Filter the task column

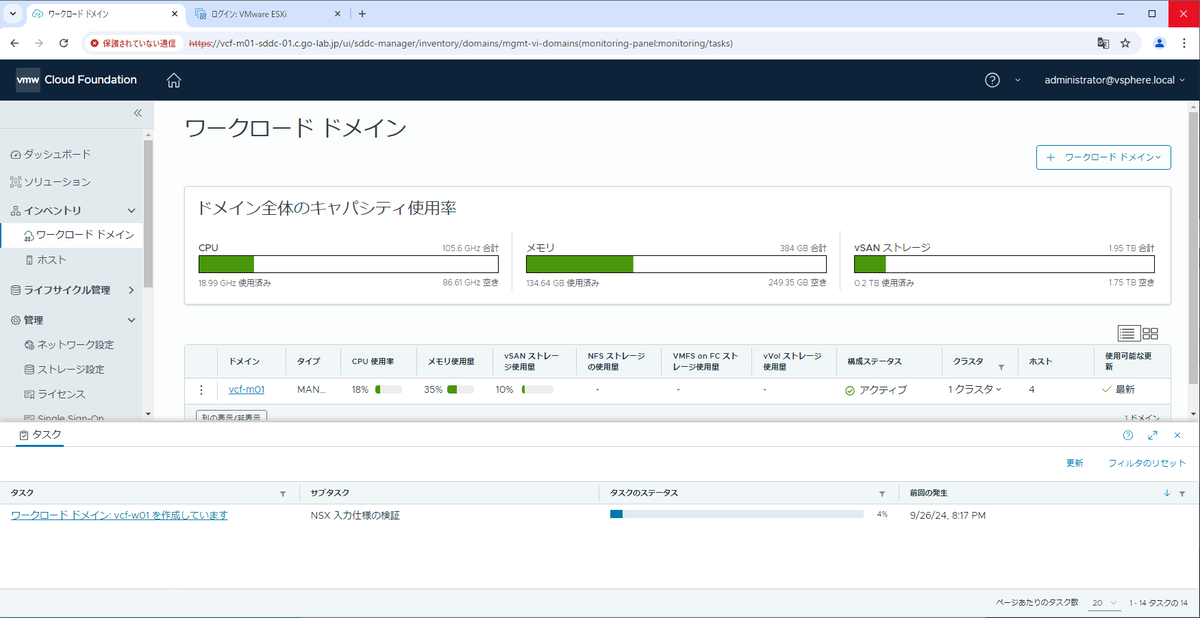pos(283,494)
